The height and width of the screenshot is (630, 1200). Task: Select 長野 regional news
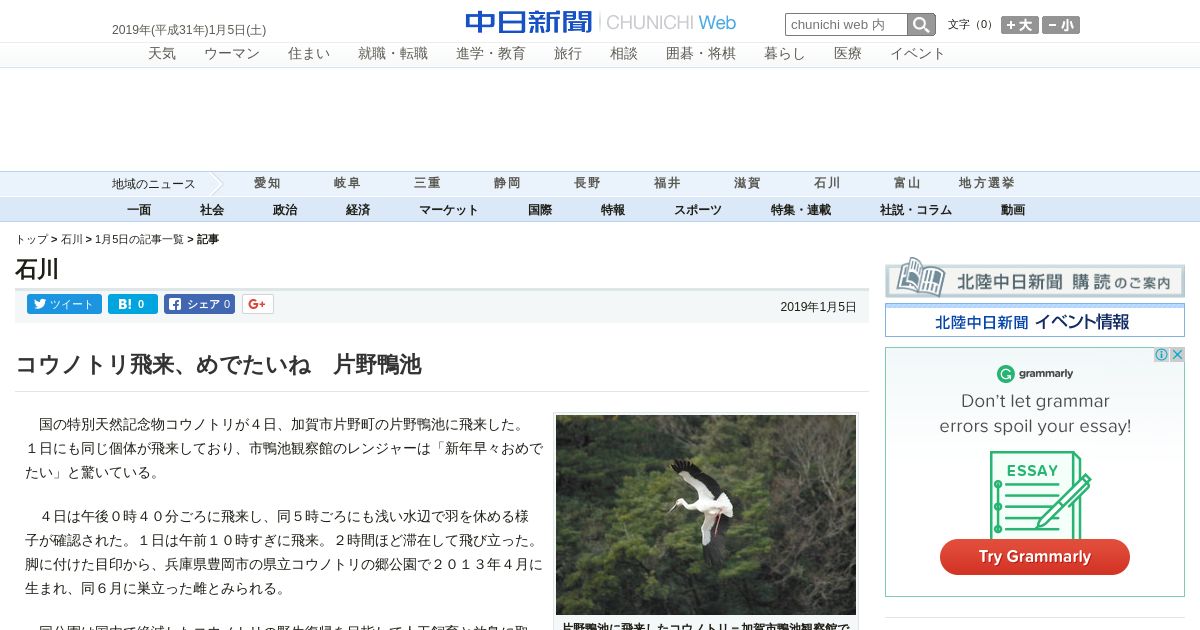587,184
